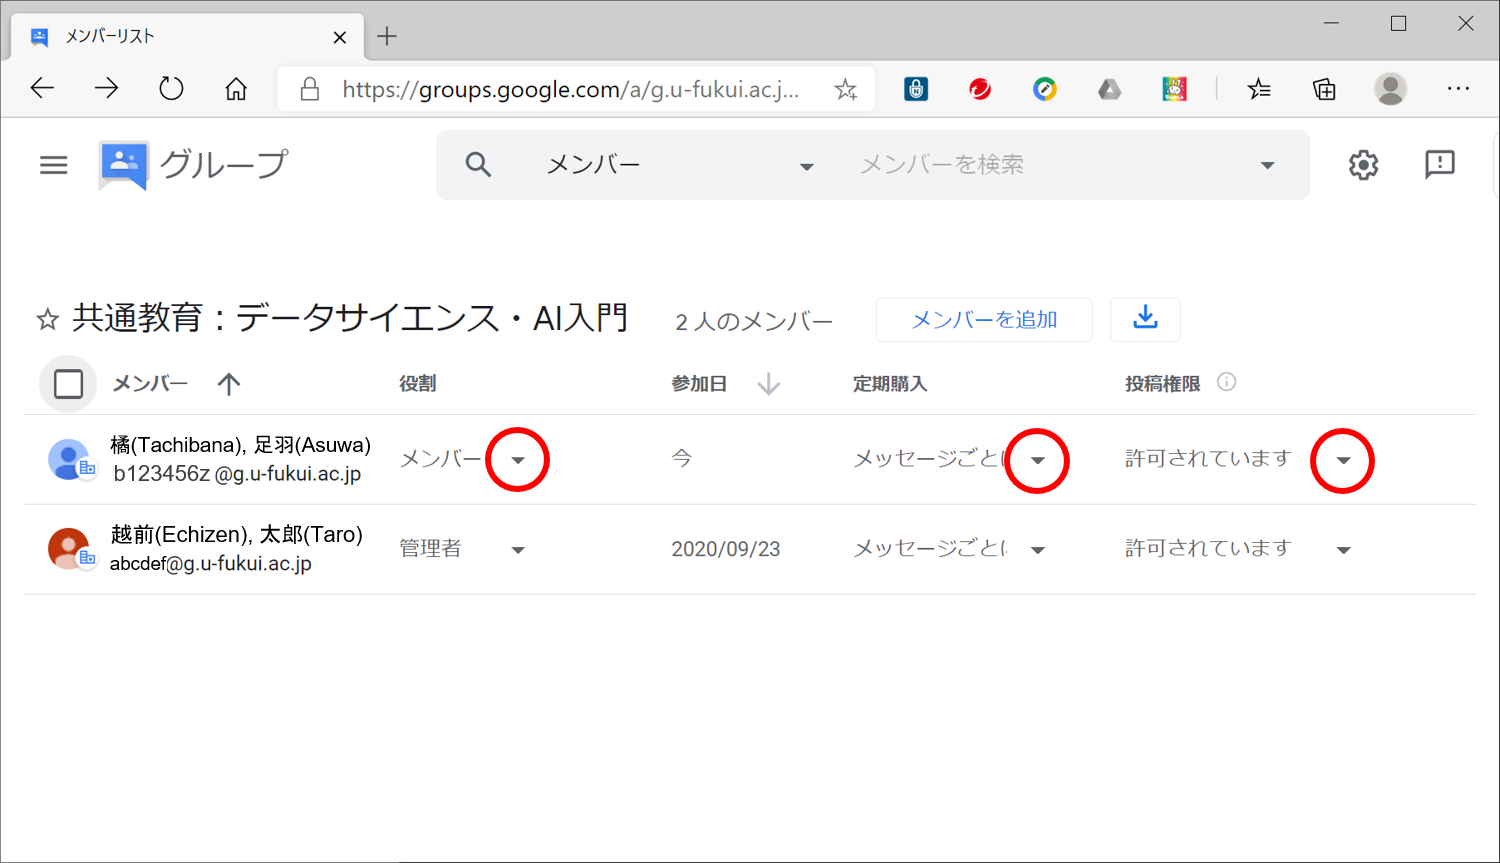The width and height of the screenshot is (1500, 863).
Task: Click Echizen Taro's avatar
Action: [x=69, y=549]
